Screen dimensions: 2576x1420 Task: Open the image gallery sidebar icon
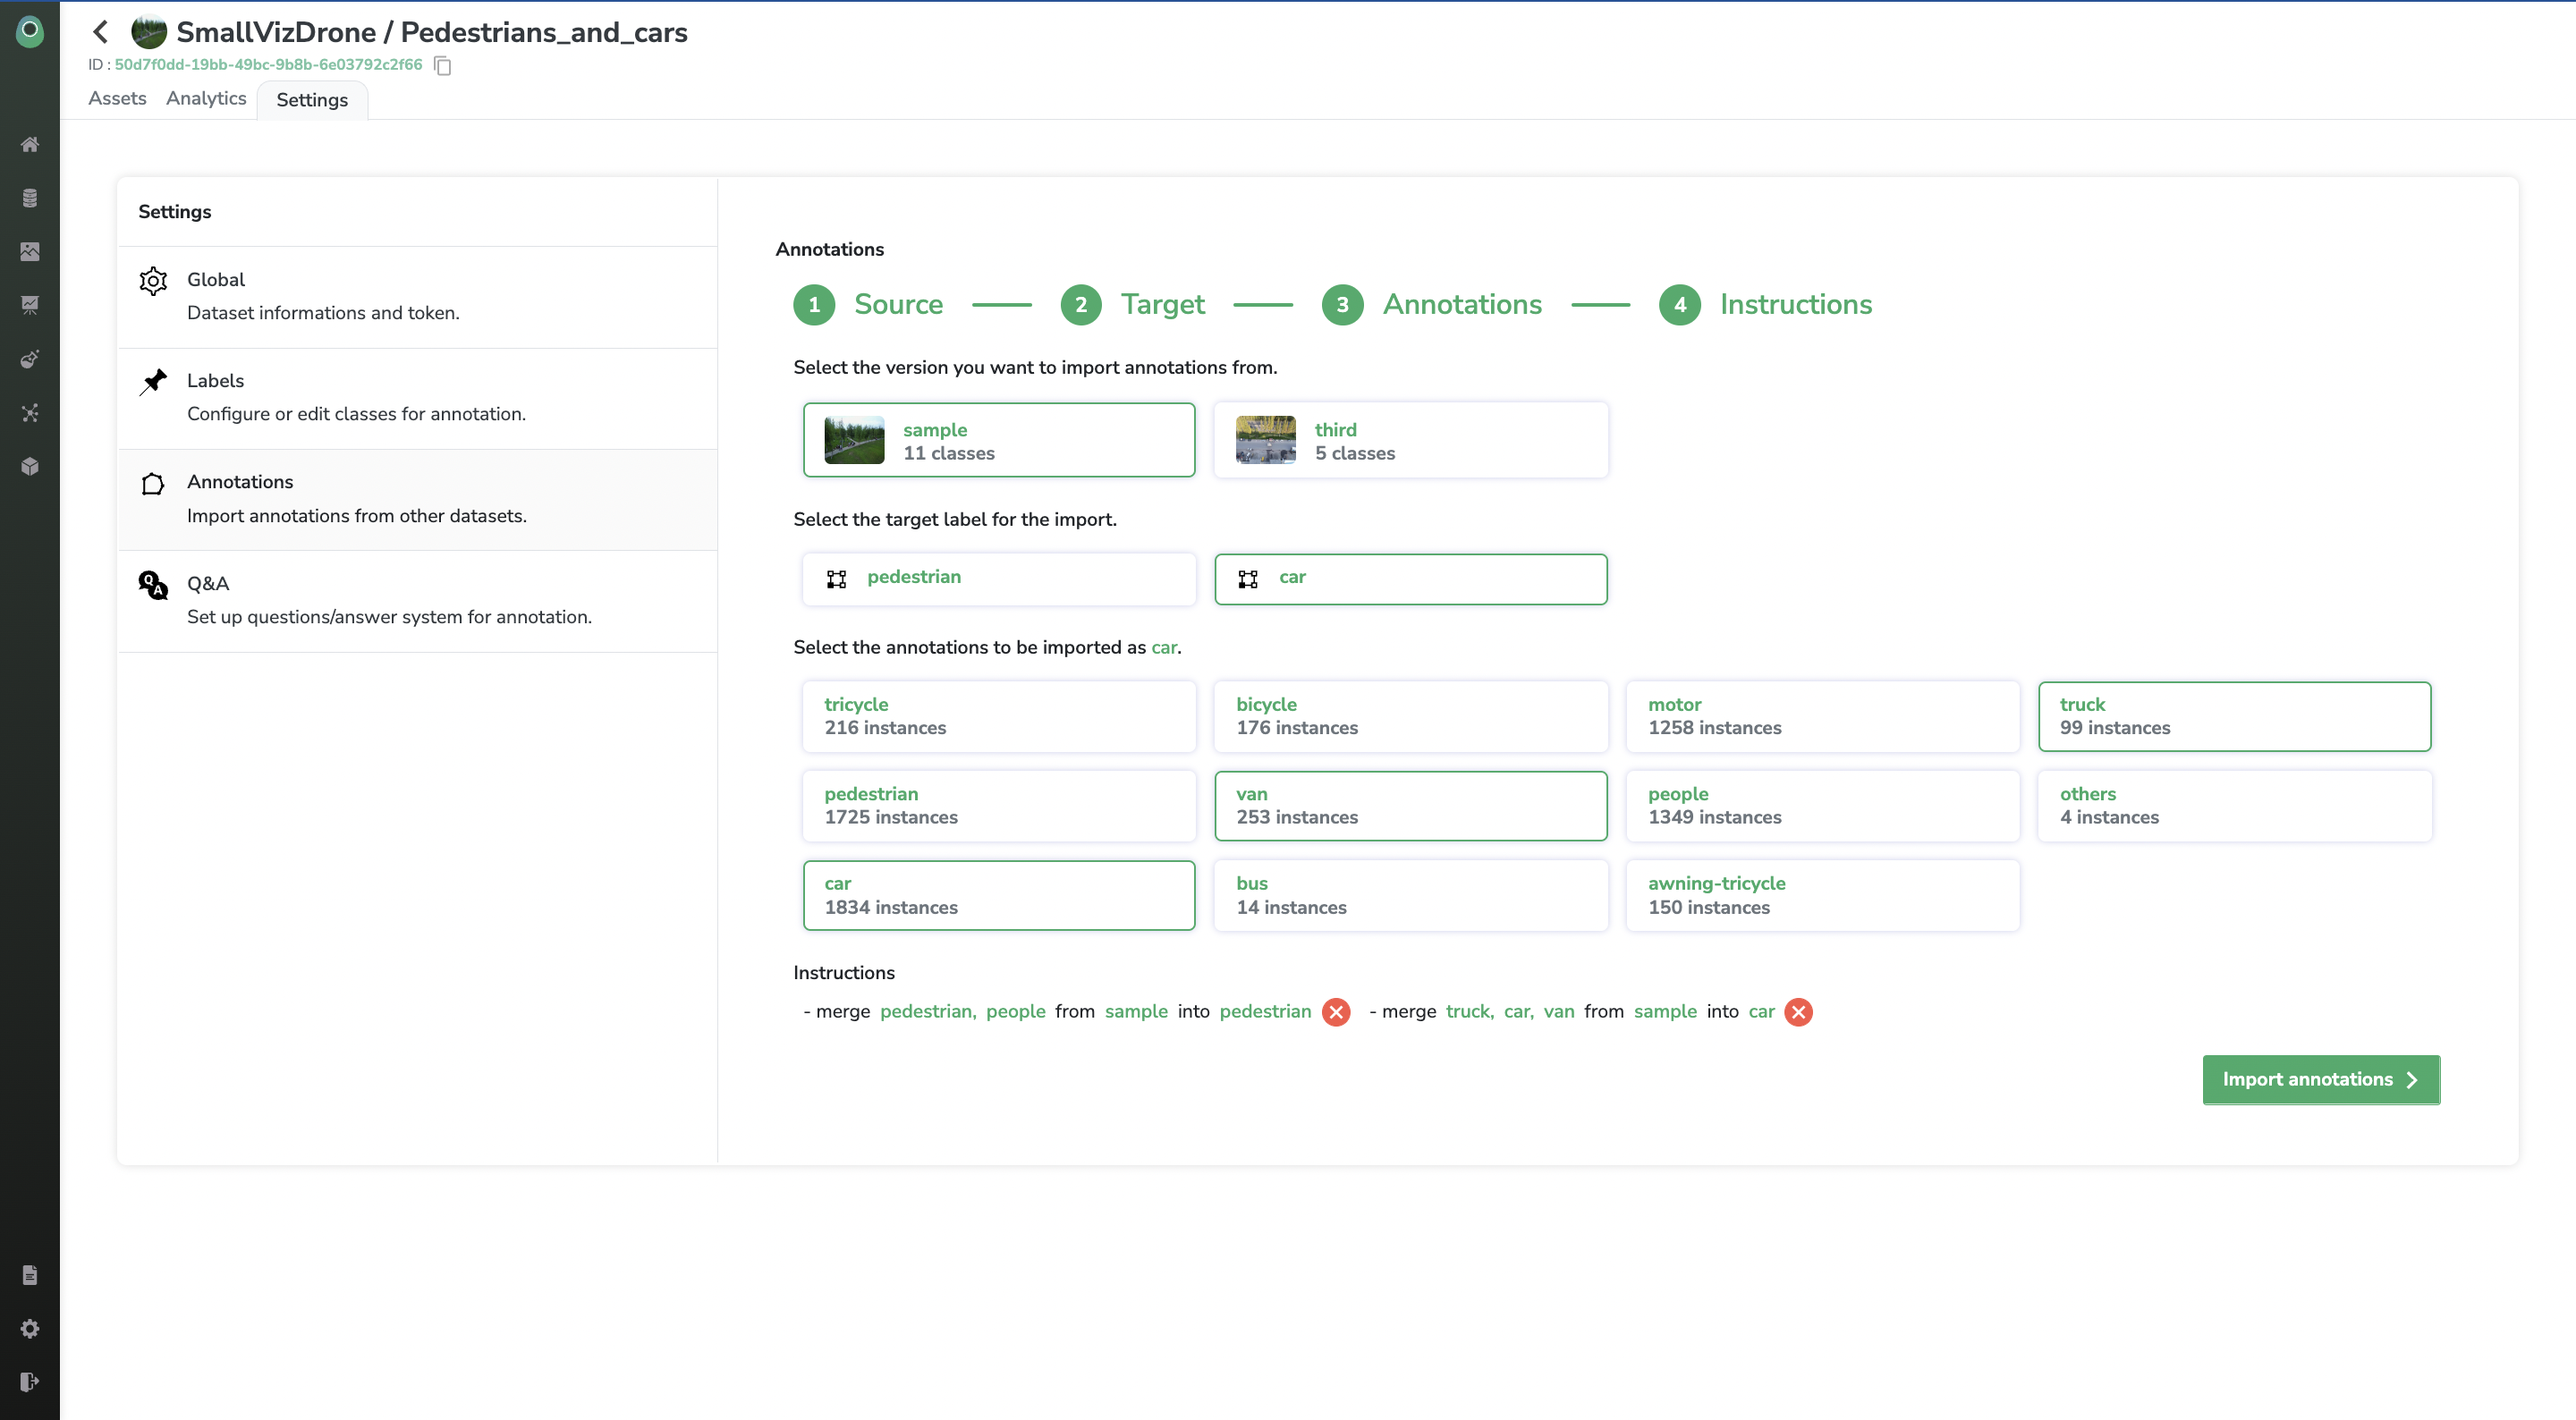coord(30,251)
